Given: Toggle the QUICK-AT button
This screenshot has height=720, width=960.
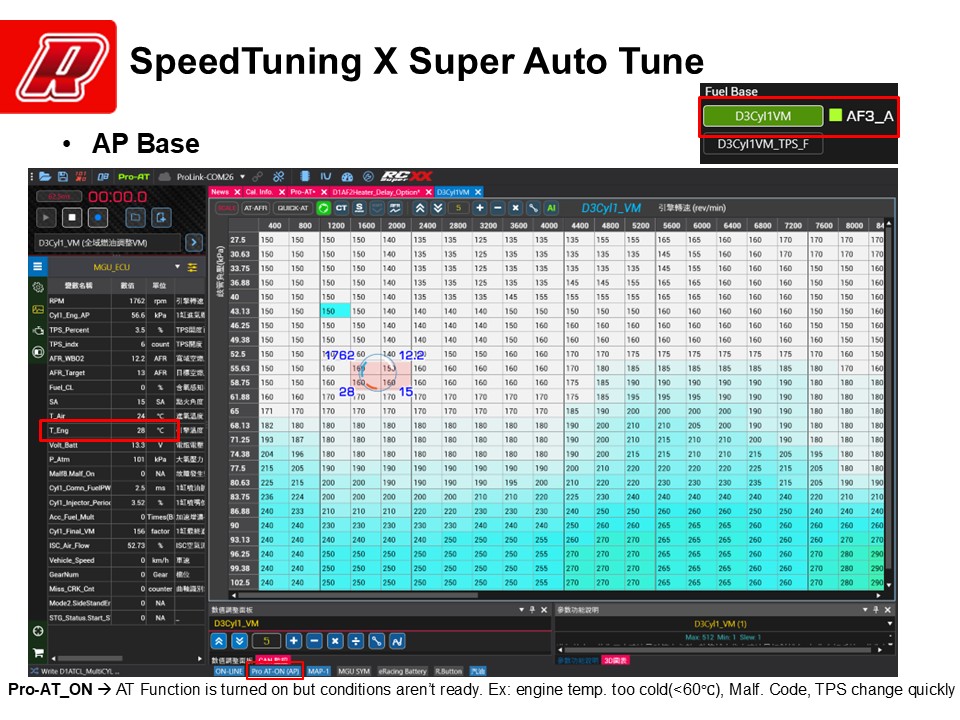Looking at the screenshot, I should (293, 208).
